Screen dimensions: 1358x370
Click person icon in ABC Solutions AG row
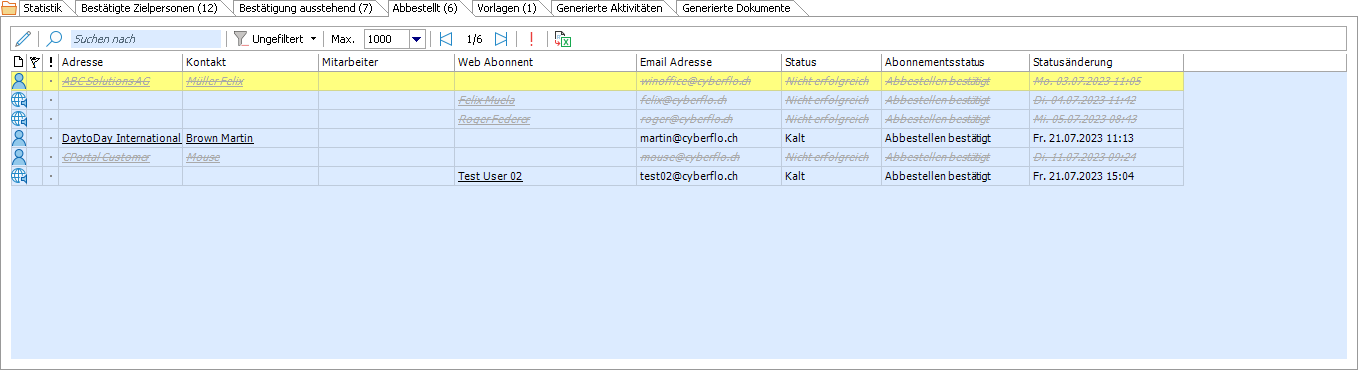(x=18, y=81)
